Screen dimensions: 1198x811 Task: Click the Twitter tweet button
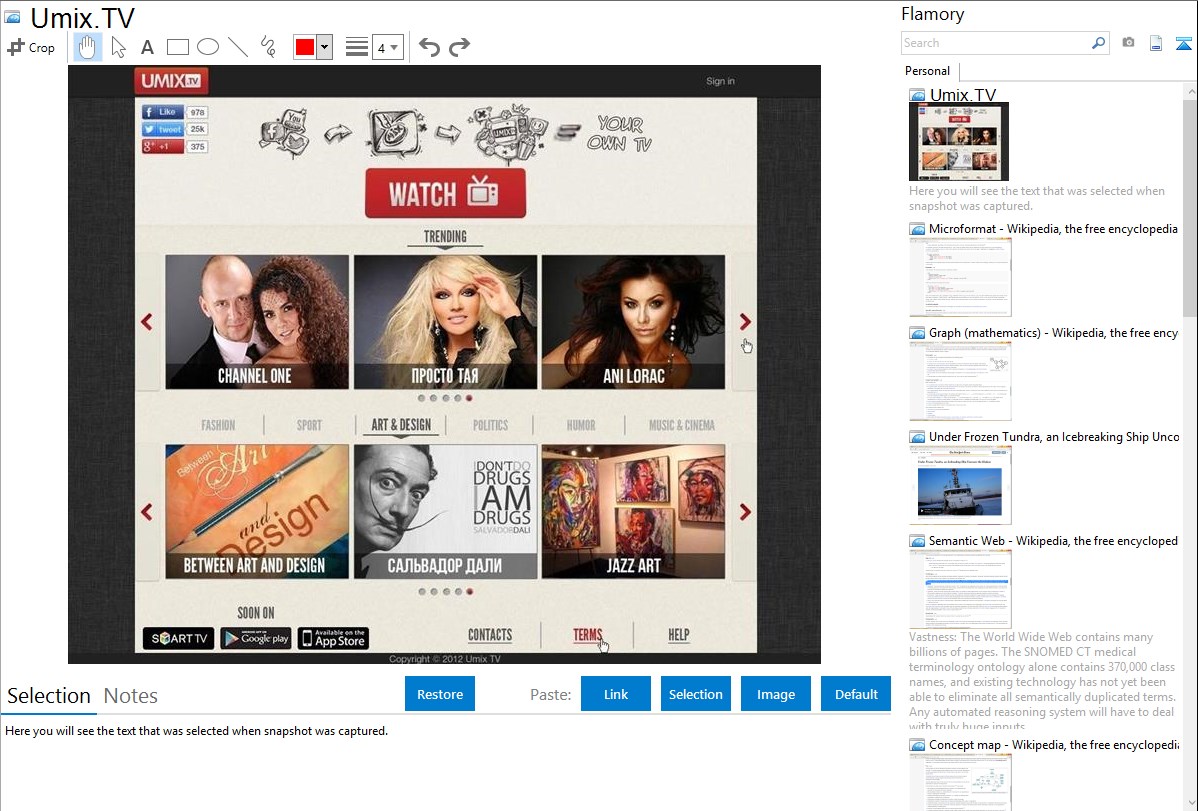pyautogui.click(x=163, y=129)
